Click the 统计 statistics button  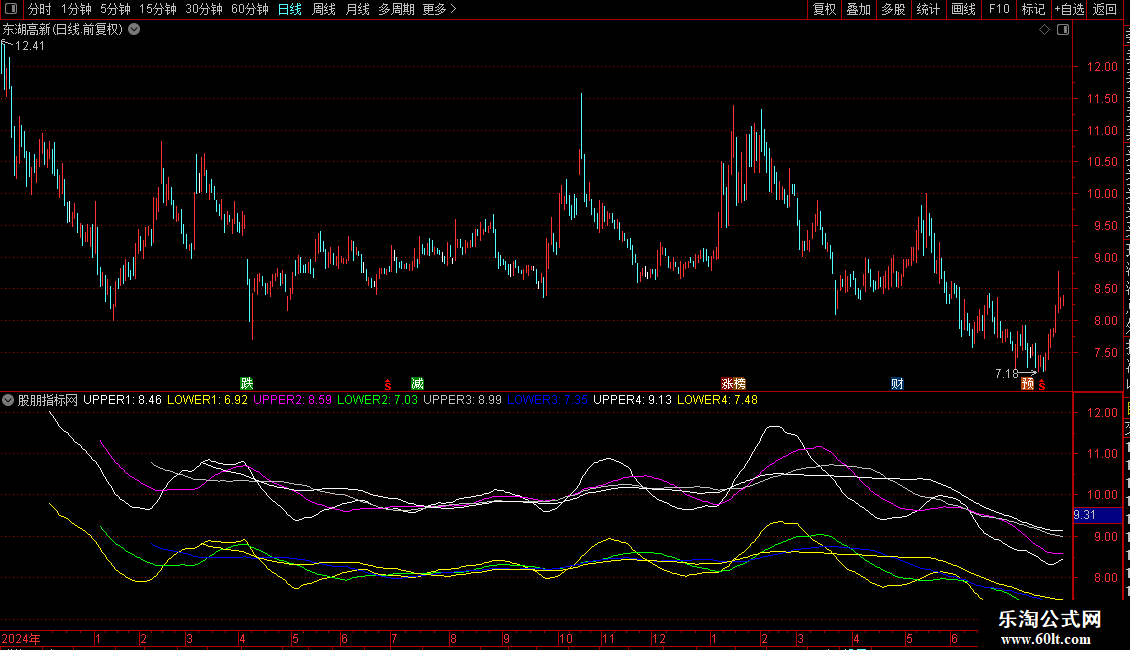point(927,9)
